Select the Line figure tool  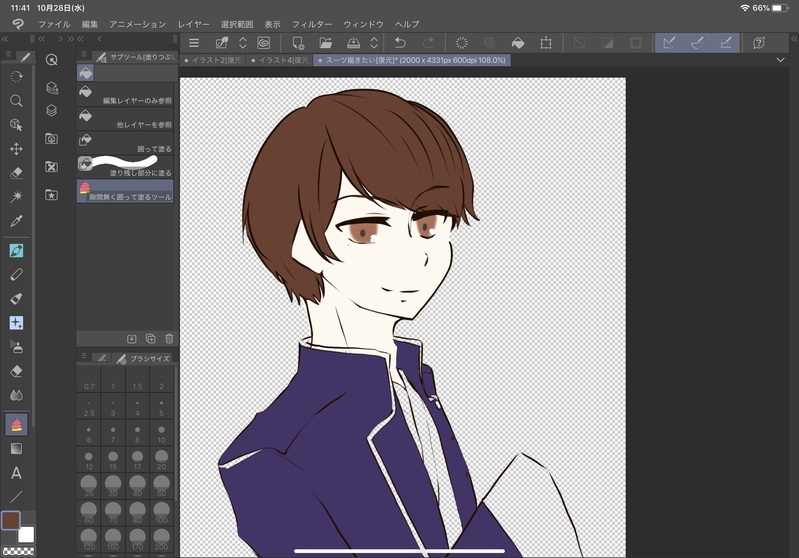(x=16, y=496)
